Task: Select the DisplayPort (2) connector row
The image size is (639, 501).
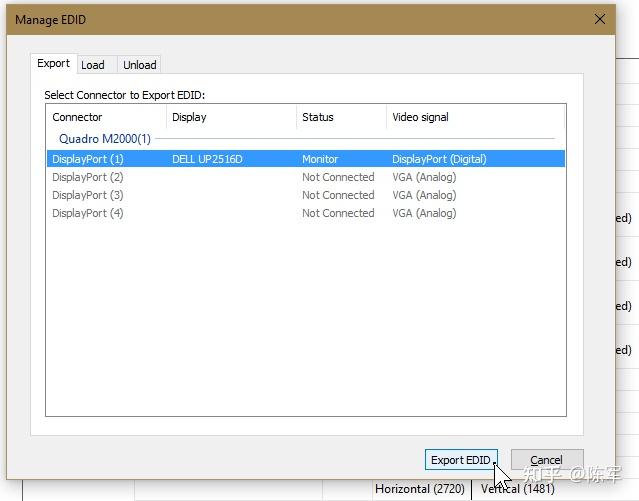Action: (306, 177)
